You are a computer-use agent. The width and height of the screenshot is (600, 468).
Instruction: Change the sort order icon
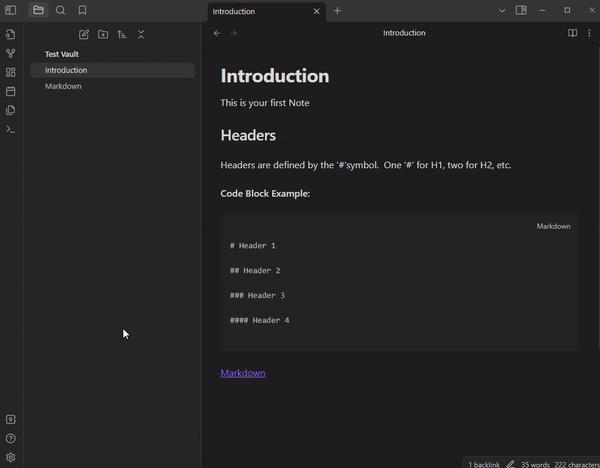point(122,34)
